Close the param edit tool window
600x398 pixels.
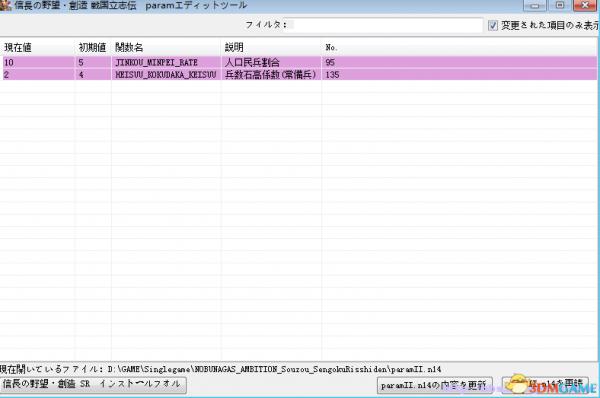(x=585, y=5)
